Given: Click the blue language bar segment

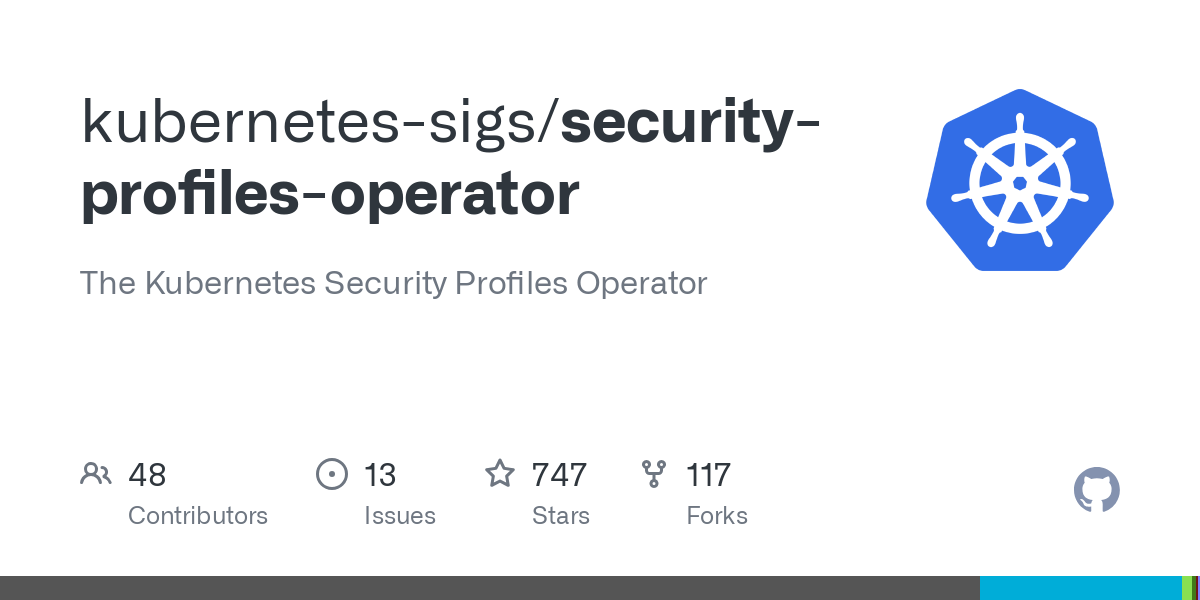Looking at the screenshot, I should pyautogui.click(x=1081, y=588).
